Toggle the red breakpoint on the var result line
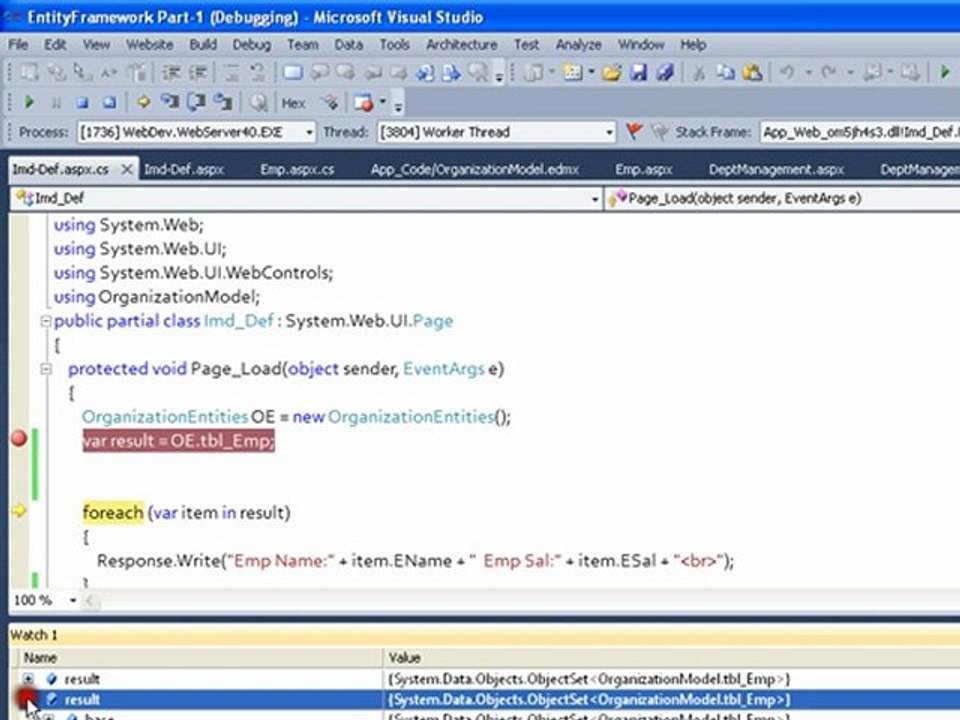Screen dimensions: 960x720 click(x=19, y=438)
